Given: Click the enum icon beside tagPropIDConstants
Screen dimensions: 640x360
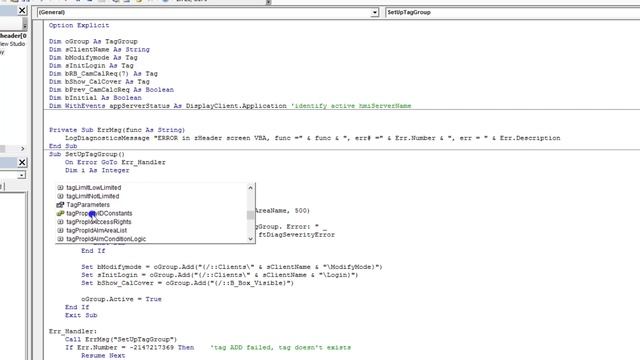Looking at the screenshot, I should coord(60,213).
